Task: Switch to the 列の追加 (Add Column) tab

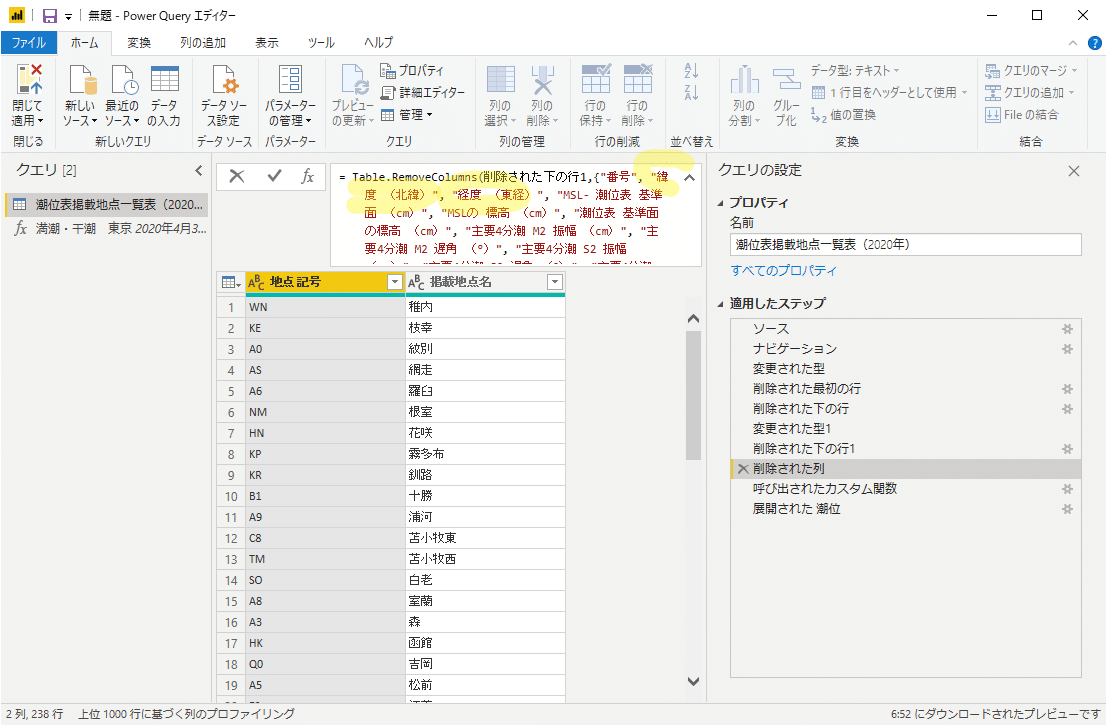Action: pos(203,43)
